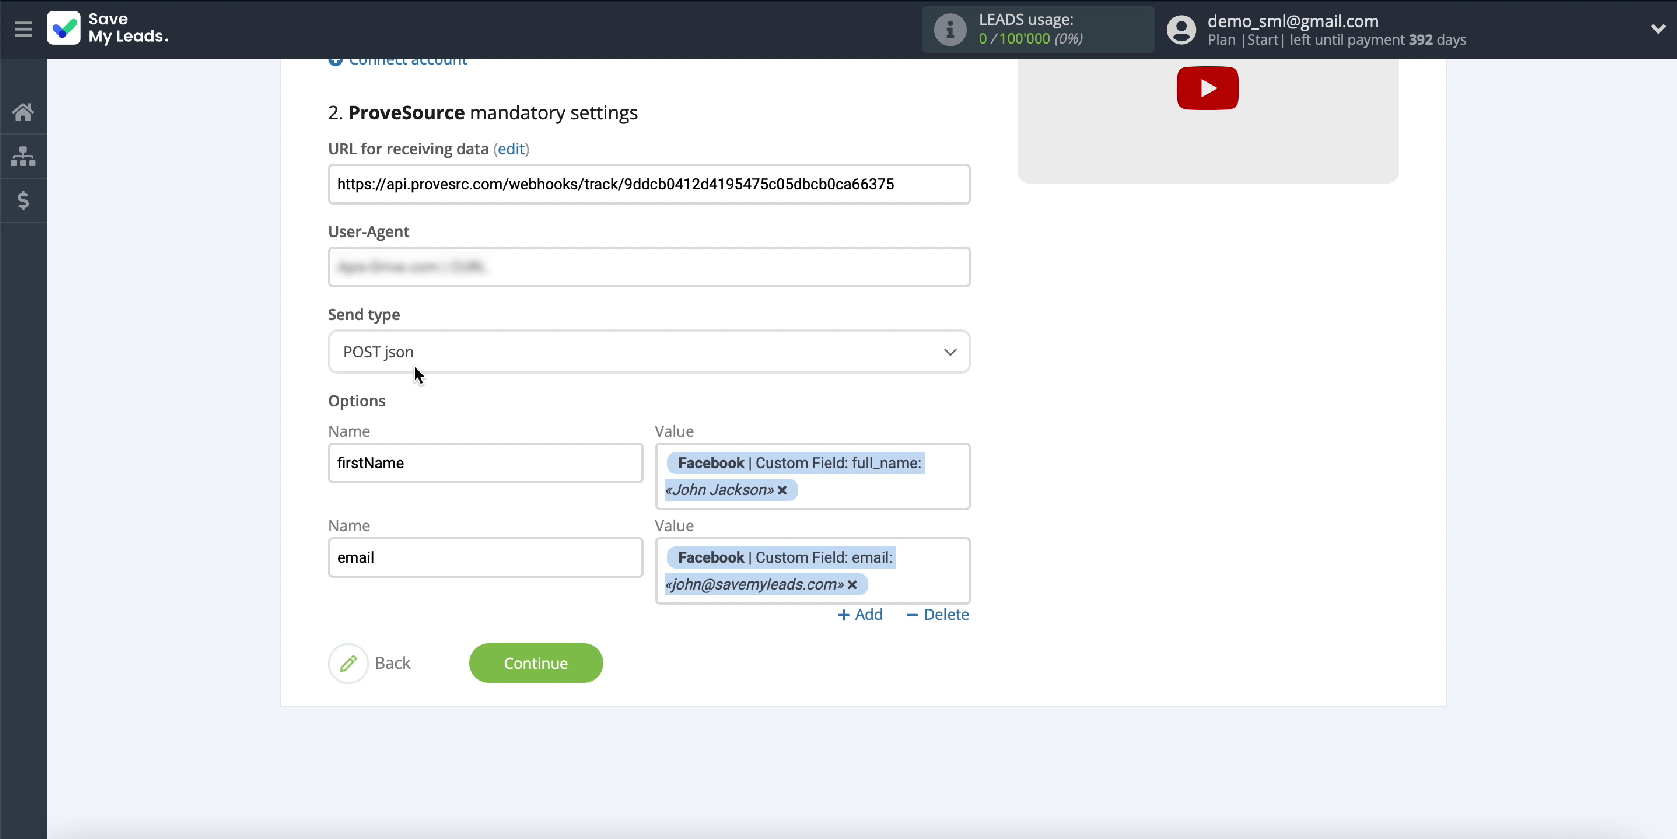
Task: Click the LEADS usage counter text
Action: pyautogui.click(x=1030, y=39)
